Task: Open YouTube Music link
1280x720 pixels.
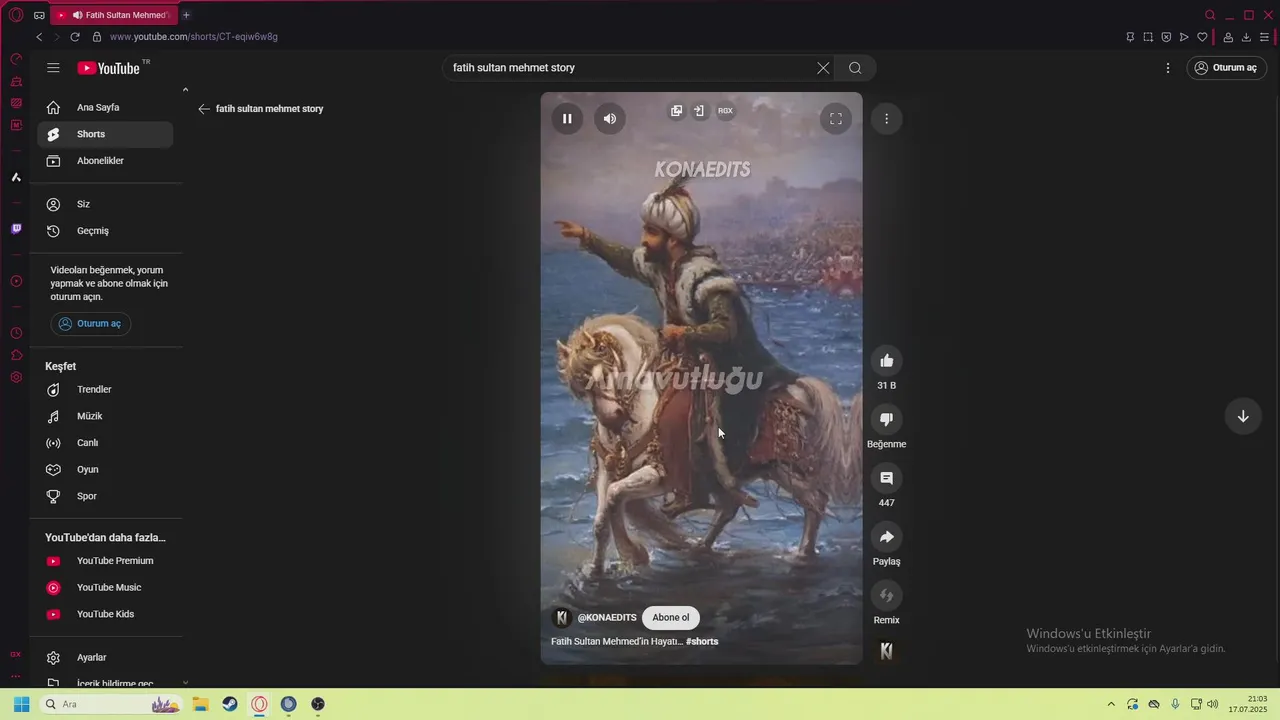Action: pyautogui.click(x=105, y=588)
